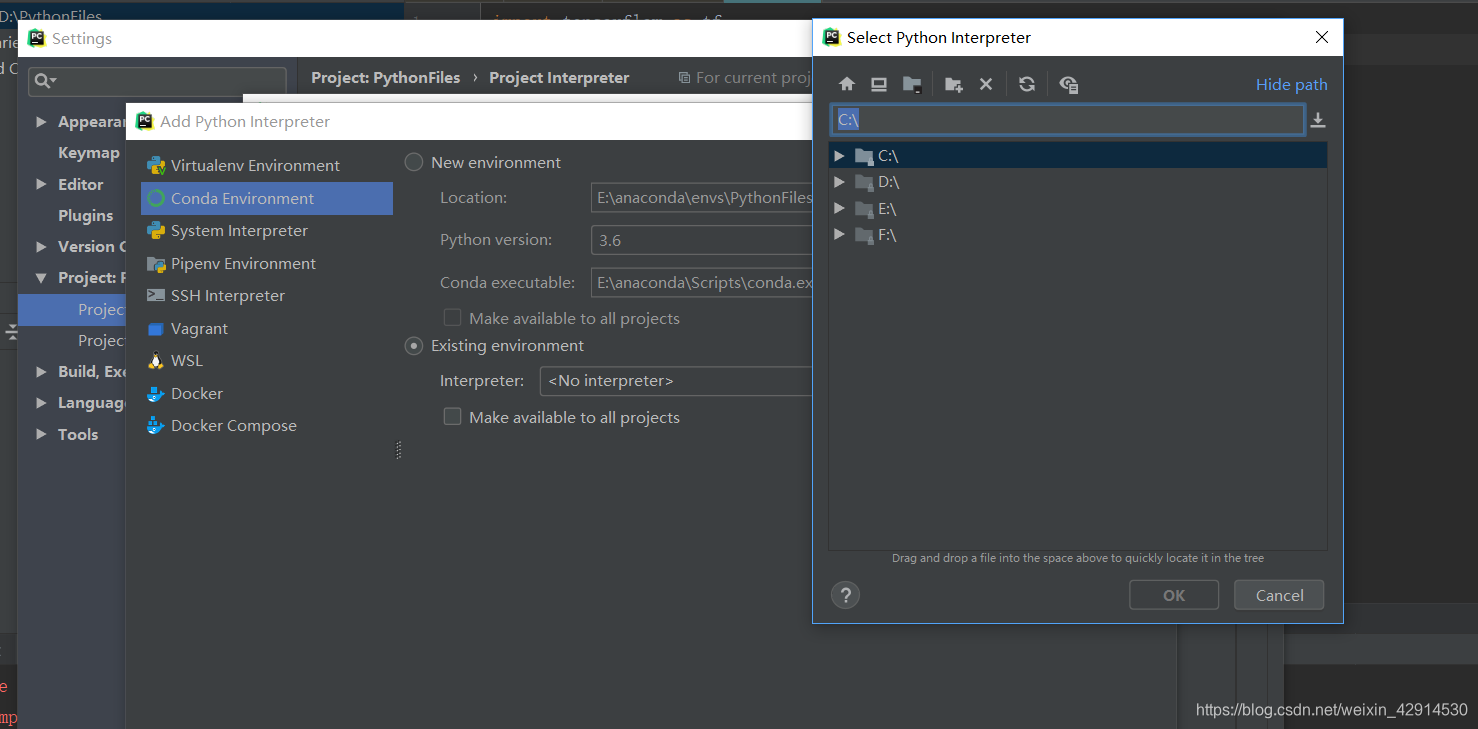The image size is (1478, 729).
Task: Click Hide path link
Action: [1292, 85]
